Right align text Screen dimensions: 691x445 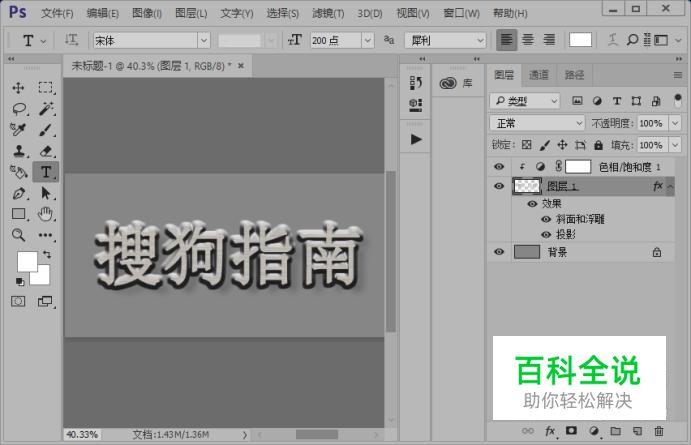pos(549,40)
